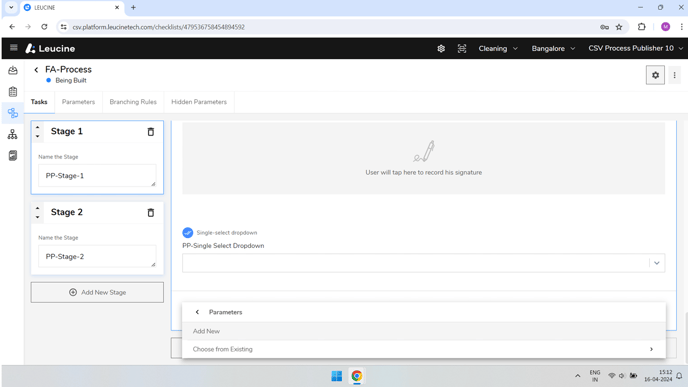Go back with the browser back arrow
Screen dimensions: 688x387
tap(12, 27)
